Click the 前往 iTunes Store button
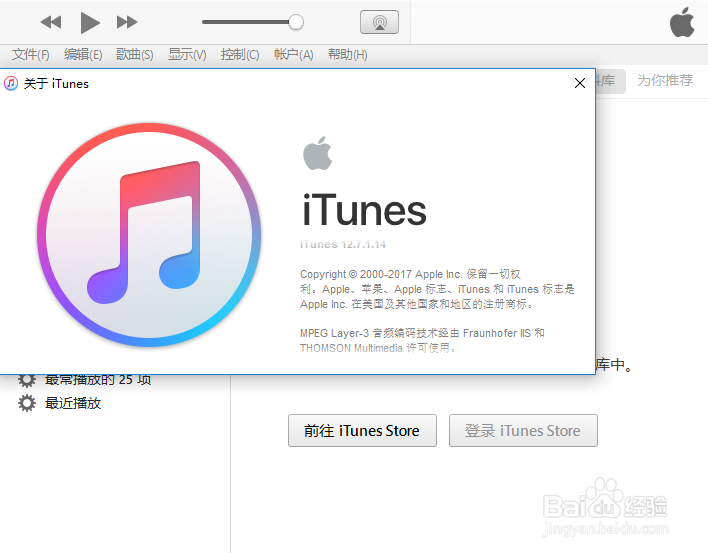The image size is (708, 553). (362, 431)
